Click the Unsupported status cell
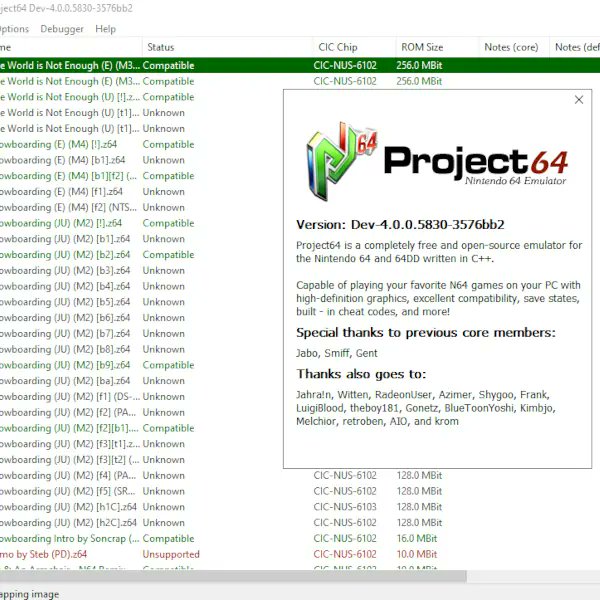600x600 pixels. [171, 554]
